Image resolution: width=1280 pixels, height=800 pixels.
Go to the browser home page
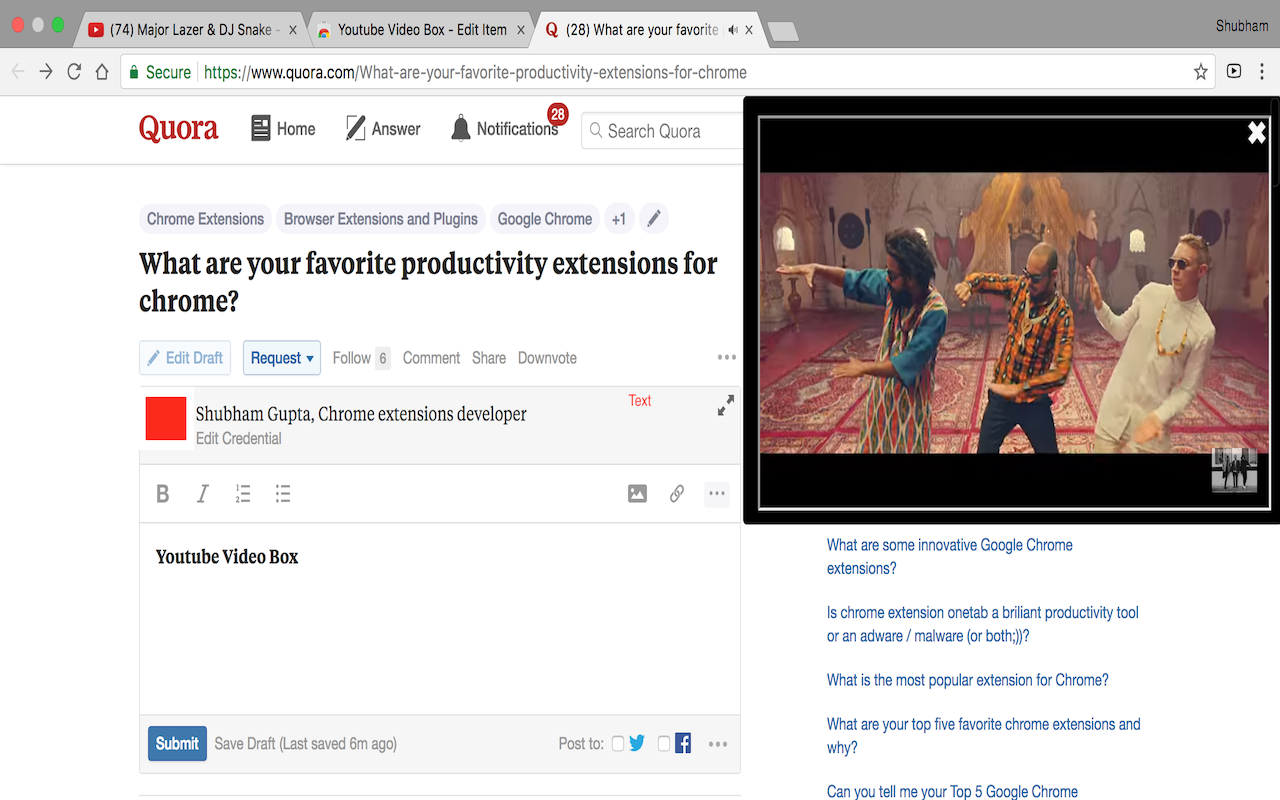coord(102,72)
